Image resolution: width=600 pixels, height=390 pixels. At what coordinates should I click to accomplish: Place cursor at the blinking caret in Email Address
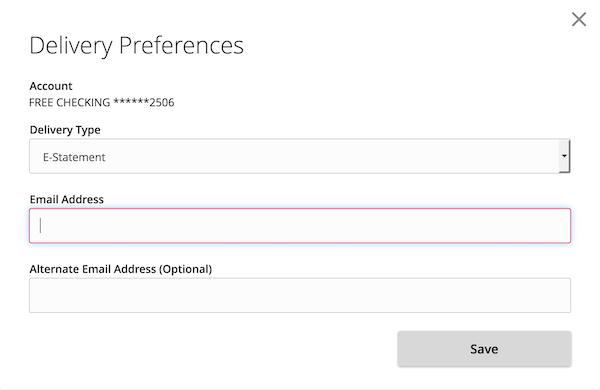click(40, 225)
